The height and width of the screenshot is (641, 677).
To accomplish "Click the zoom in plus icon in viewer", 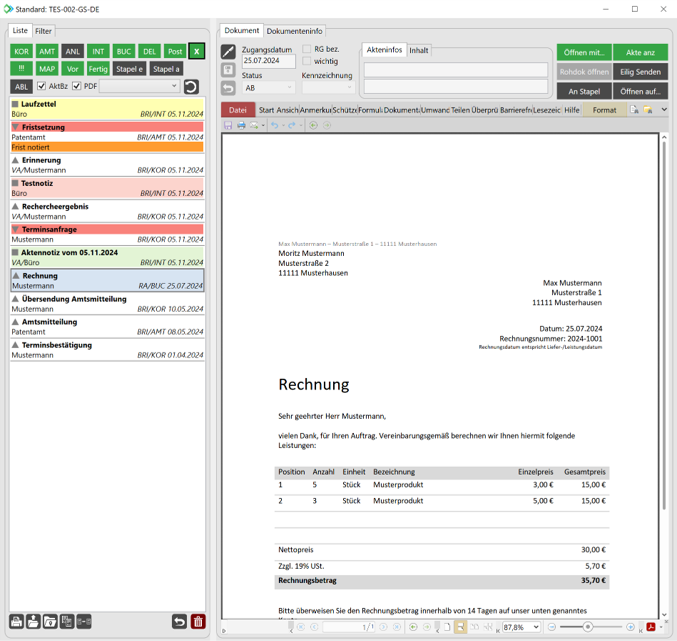I will 630,627.
